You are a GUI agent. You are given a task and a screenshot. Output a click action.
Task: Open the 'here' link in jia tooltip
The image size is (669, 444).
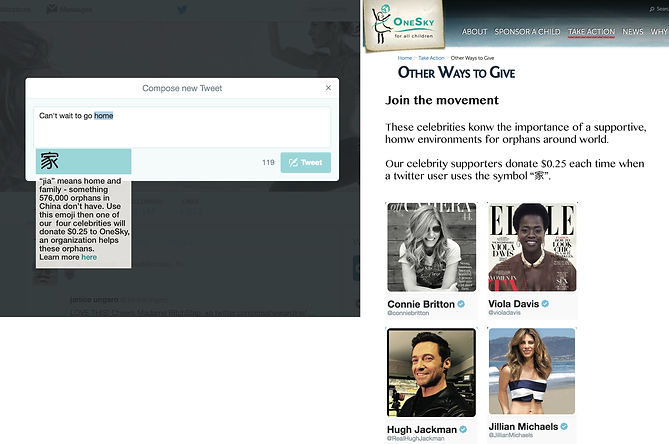coord(89,257)
